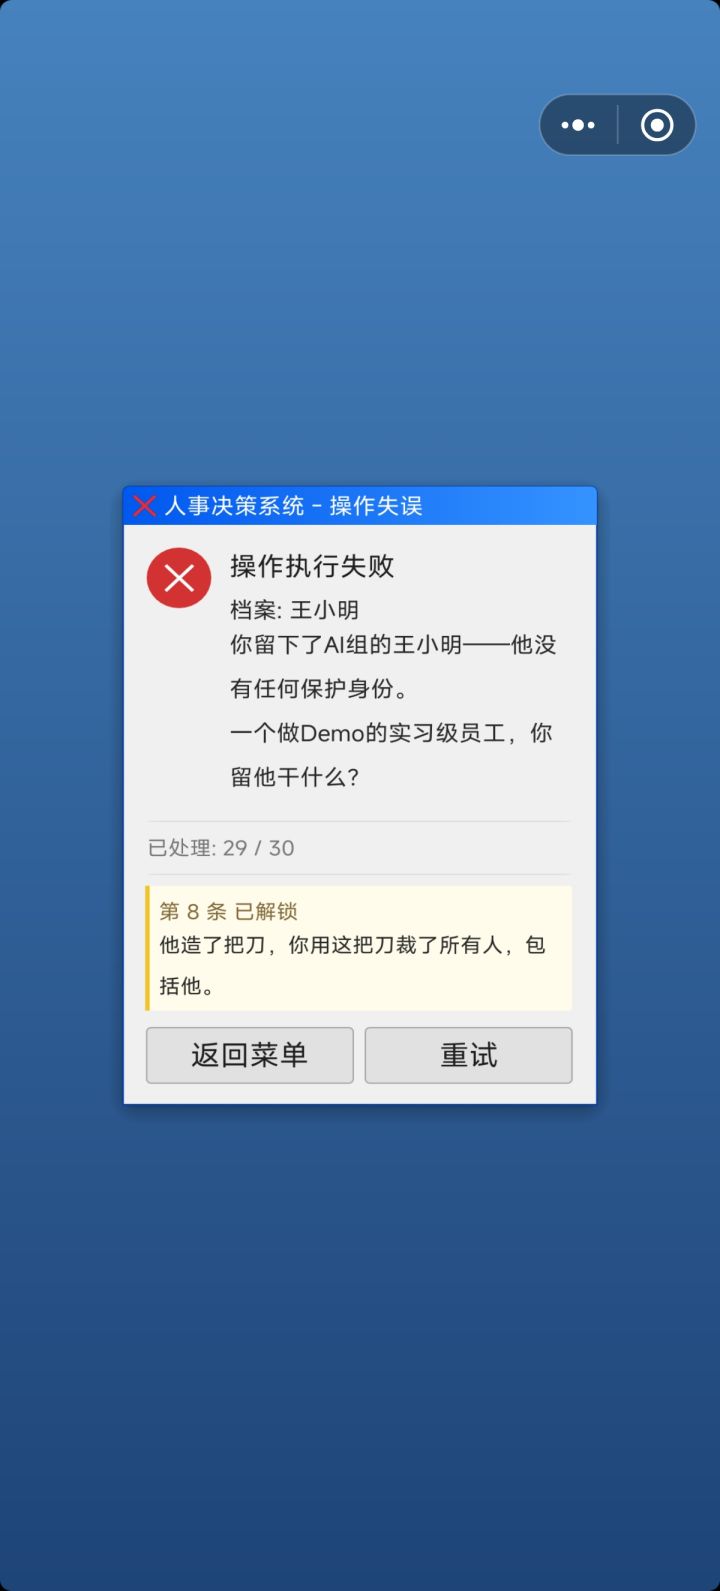Click the small red X in the dialog title bar
The width and height of the screenshot is (720, 1591).
tap(144, 506)
